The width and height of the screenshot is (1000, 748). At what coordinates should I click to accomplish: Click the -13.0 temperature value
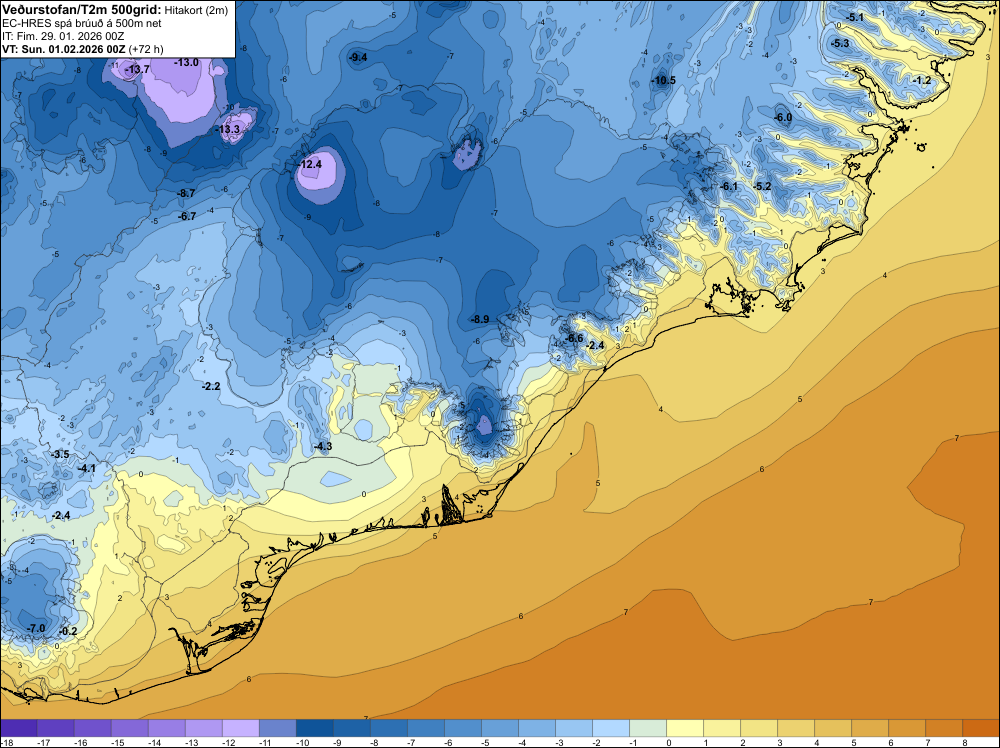(x=186, y=62)
